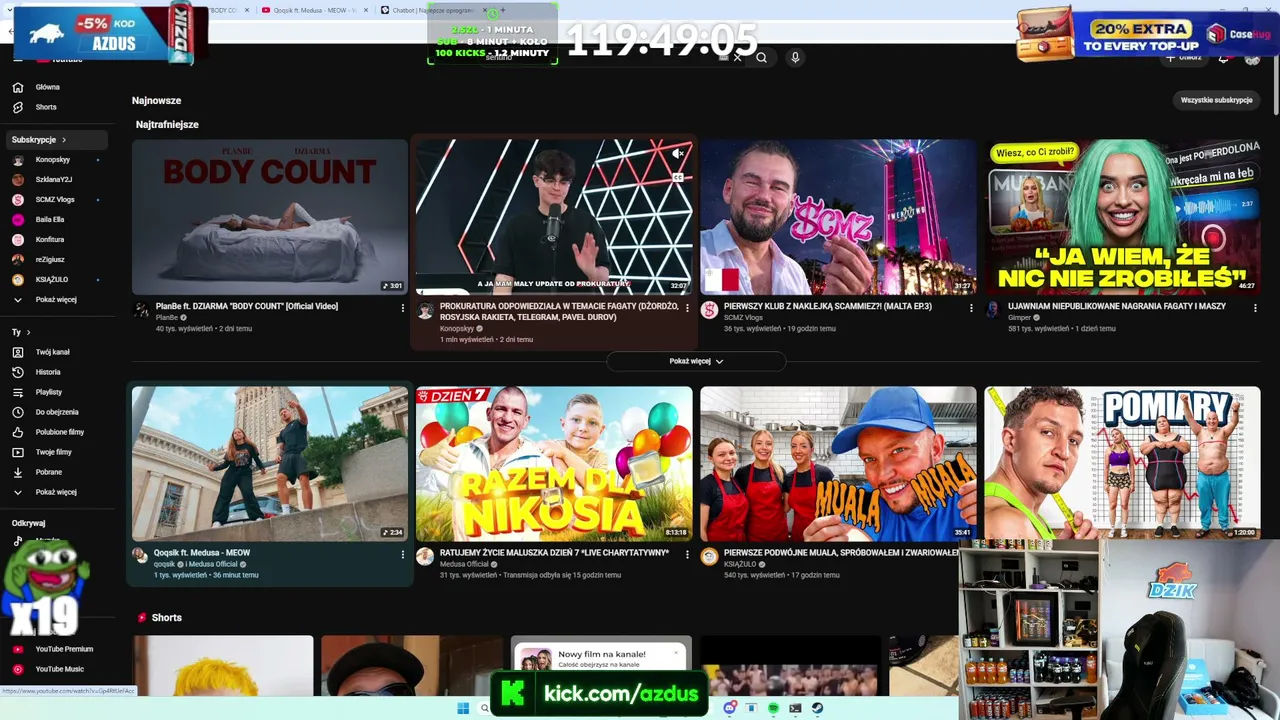Open the MUALA video thumbnail
1280x720 pixels.
pyautogui.click(x=838, y=464)
